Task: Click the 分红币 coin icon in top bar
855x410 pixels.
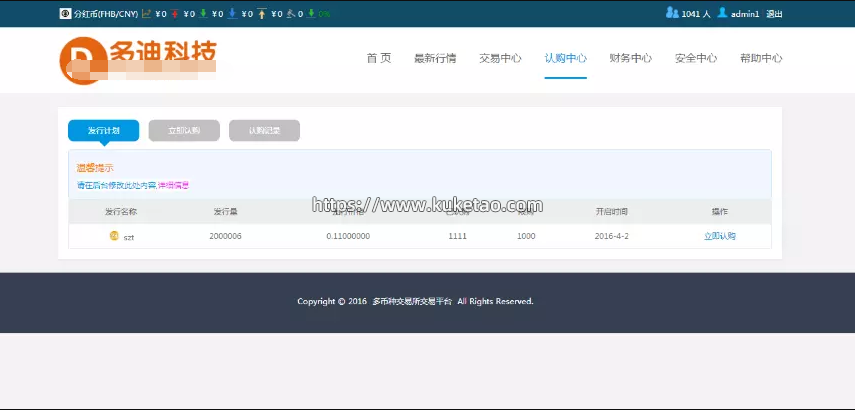Action: tap(65, 14)
